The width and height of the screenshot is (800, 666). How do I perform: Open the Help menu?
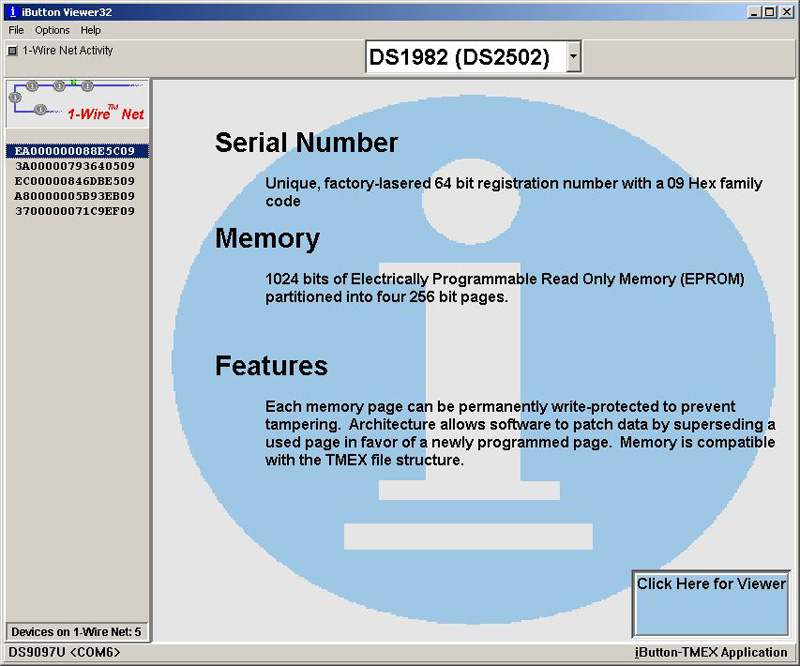[x=90, y=30]
